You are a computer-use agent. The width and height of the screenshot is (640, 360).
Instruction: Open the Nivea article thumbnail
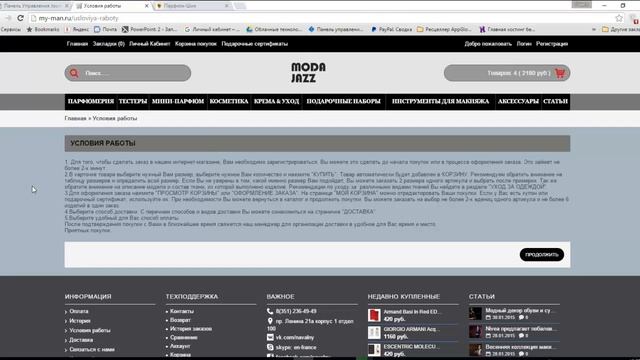coord(475,331)
